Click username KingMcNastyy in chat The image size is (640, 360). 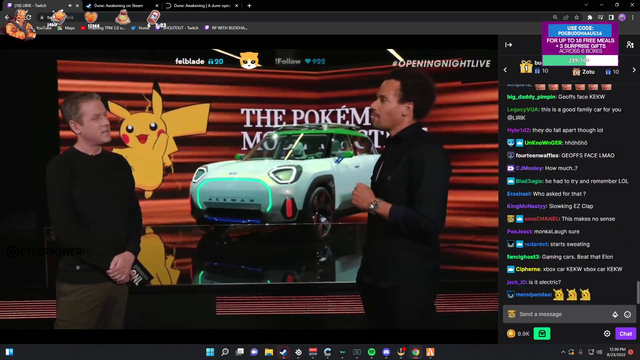pyautogui.click(x=527, y=206)
